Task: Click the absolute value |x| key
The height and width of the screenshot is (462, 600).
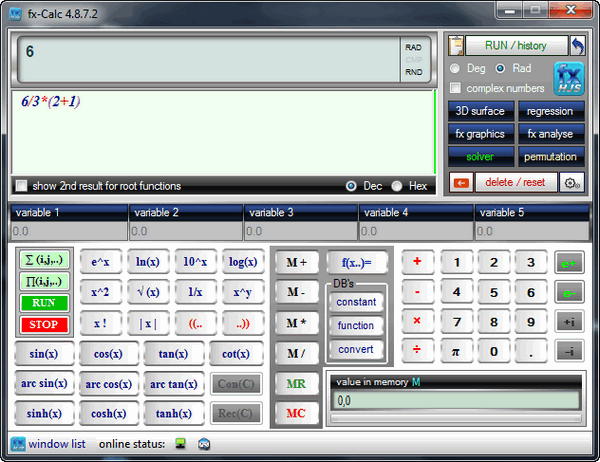Action: click(x=148, y=323)
